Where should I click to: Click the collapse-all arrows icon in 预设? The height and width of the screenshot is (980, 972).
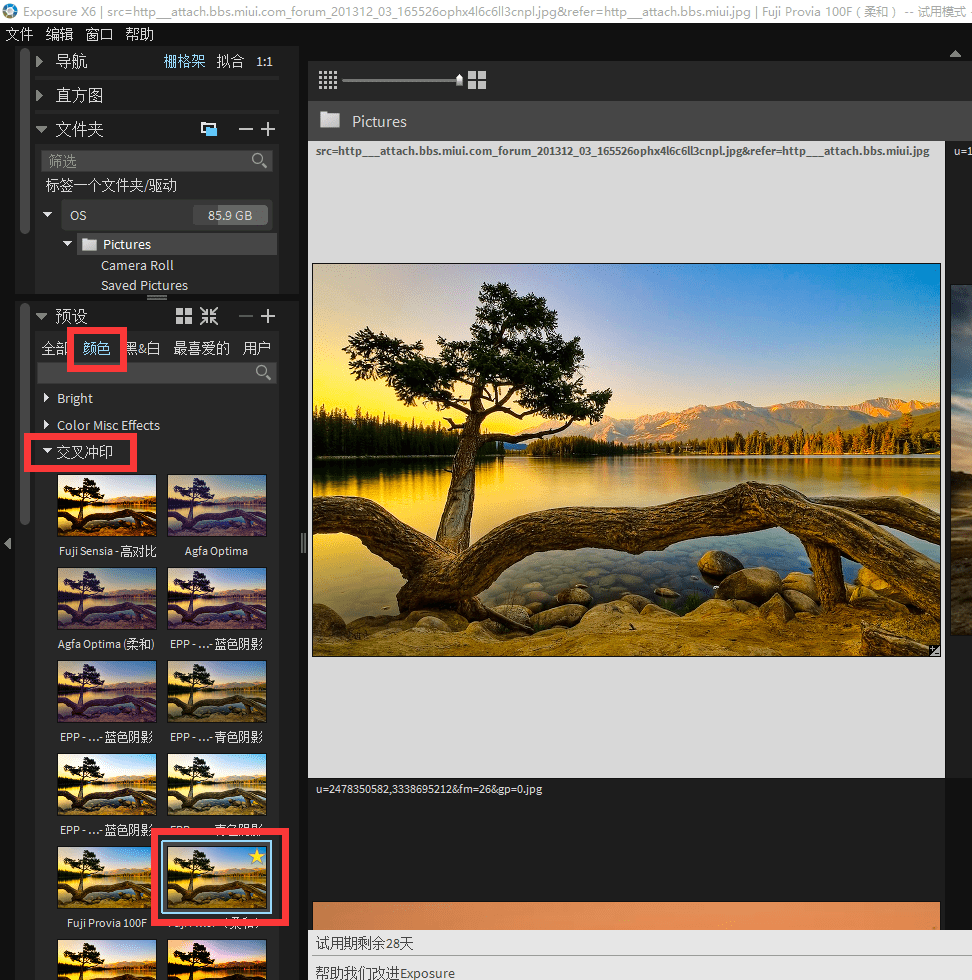point(209,316)
